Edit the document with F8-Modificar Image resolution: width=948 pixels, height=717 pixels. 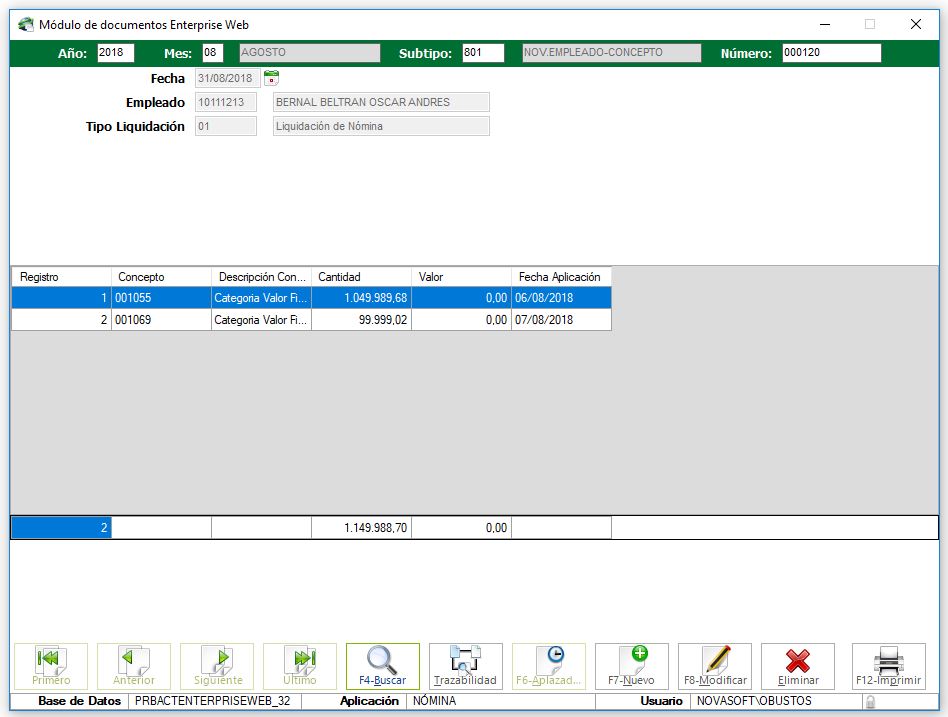[715, 666]
